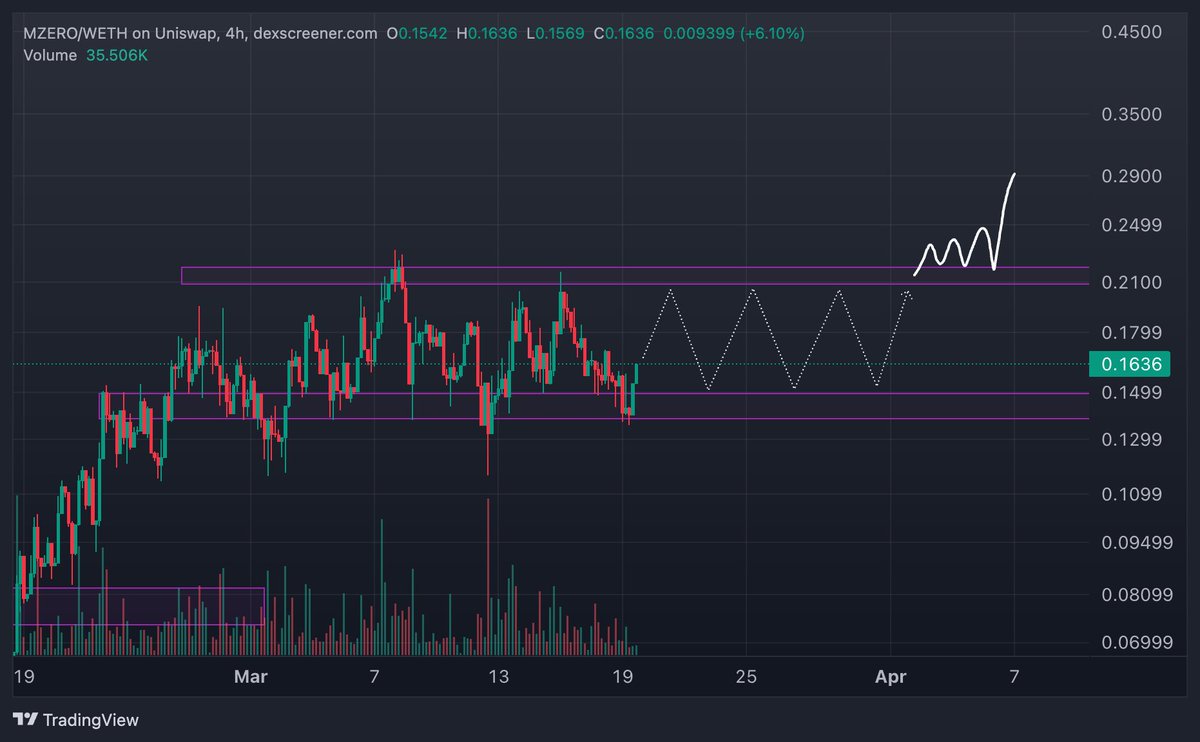Viewport: 1200px width, 742px height.
Task: Click the 35.506K volume value
Action: 115,56
